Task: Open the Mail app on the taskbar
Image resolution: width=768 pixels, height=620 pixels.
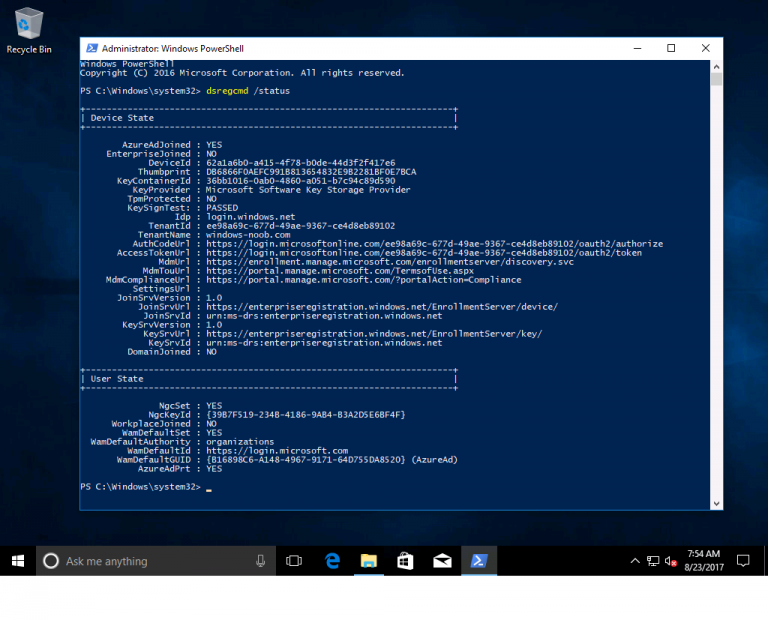Action: click(x=441, y=561)
